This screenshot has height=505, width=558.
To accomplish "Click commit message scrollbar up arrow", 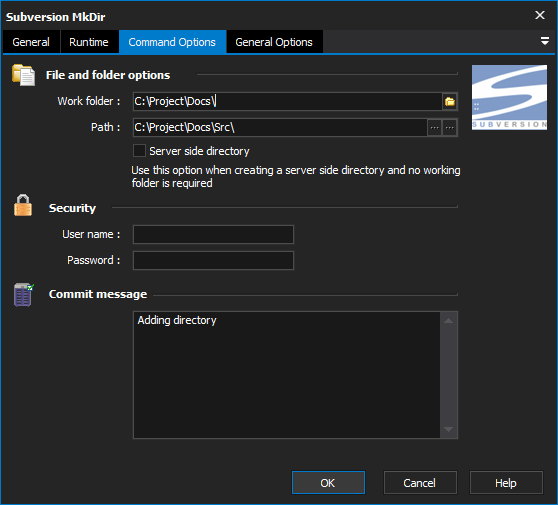I will click(448, 321).
